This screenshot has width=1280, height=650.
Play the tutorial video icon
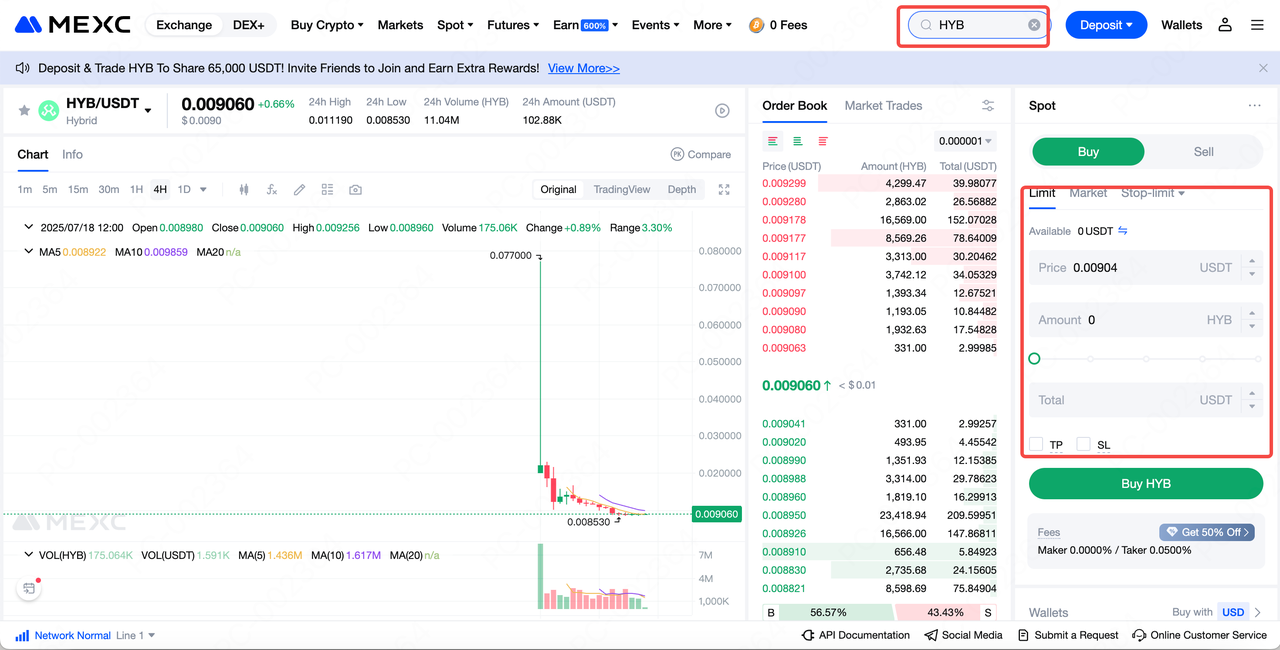click(723, 111)
